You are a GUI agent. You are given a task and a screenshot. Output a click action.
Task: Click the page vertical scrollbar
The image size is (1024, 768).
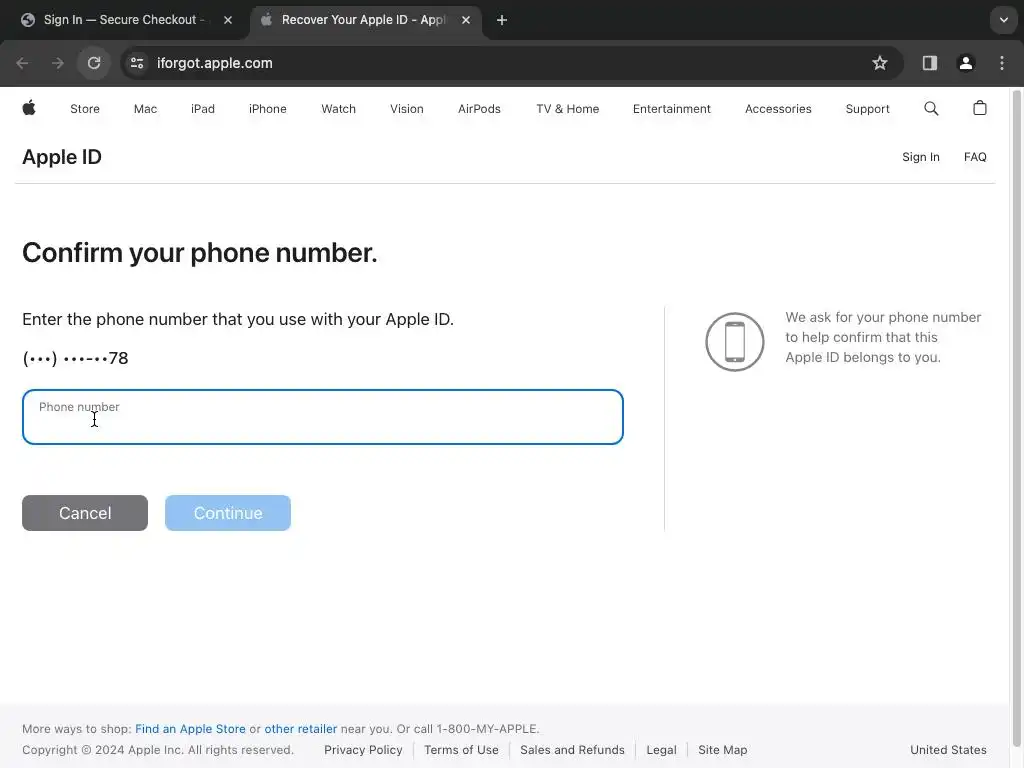point(1016,418)
